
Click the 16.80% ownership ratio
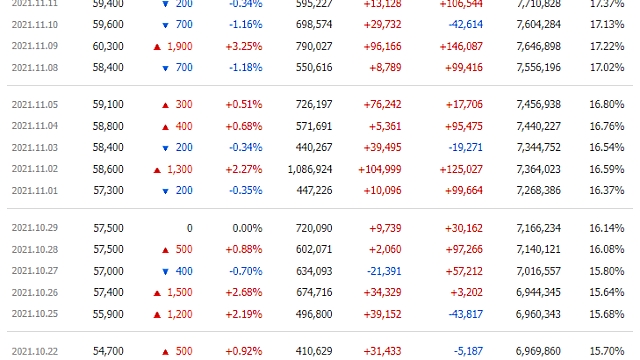click(x=607, y=104)
